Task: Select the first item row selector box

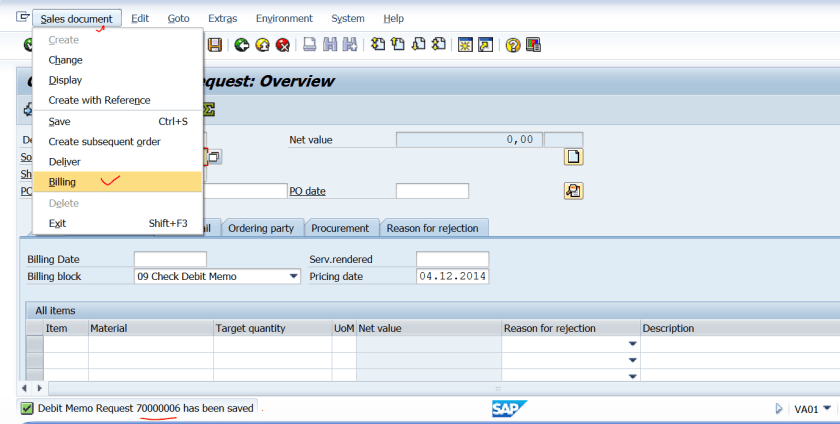Action: 34,344
